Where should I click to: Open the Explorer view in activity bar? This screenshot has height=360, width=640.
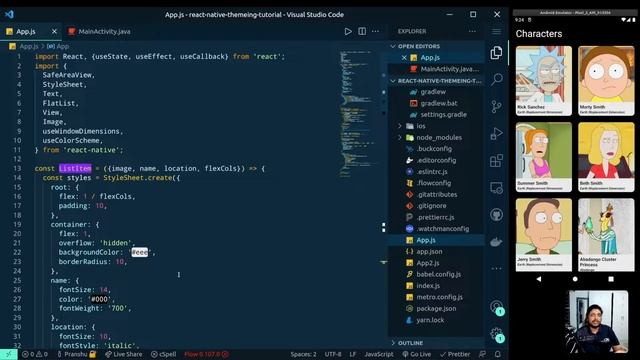click(496, 53)
